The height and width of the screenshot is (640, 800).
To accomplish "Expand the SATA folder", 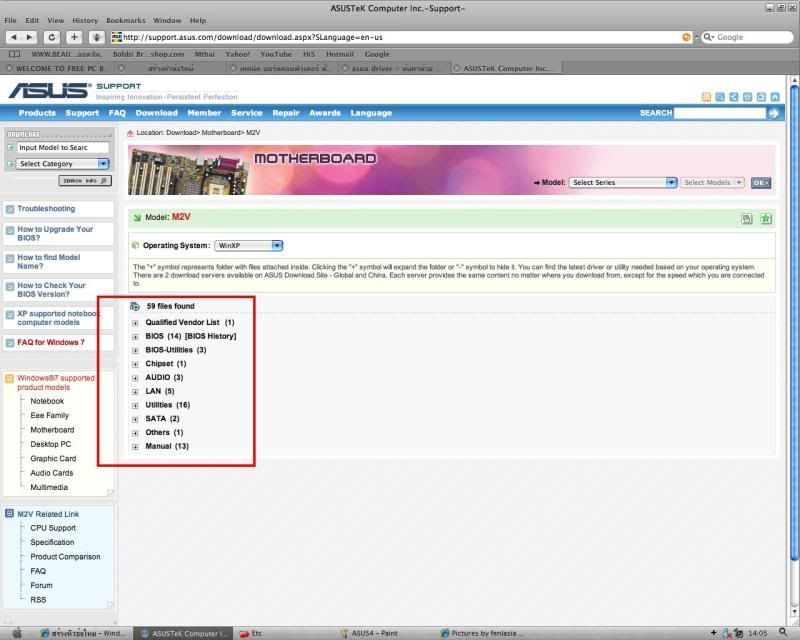I will (x=135, y=420).
